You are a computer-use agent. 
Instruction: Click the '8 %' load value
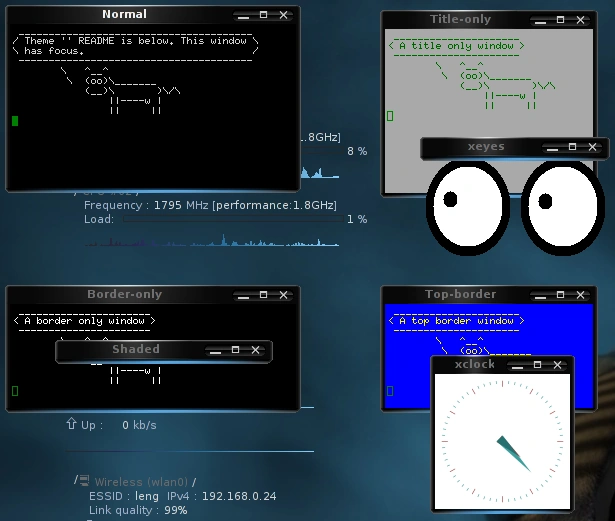point(357,151)
